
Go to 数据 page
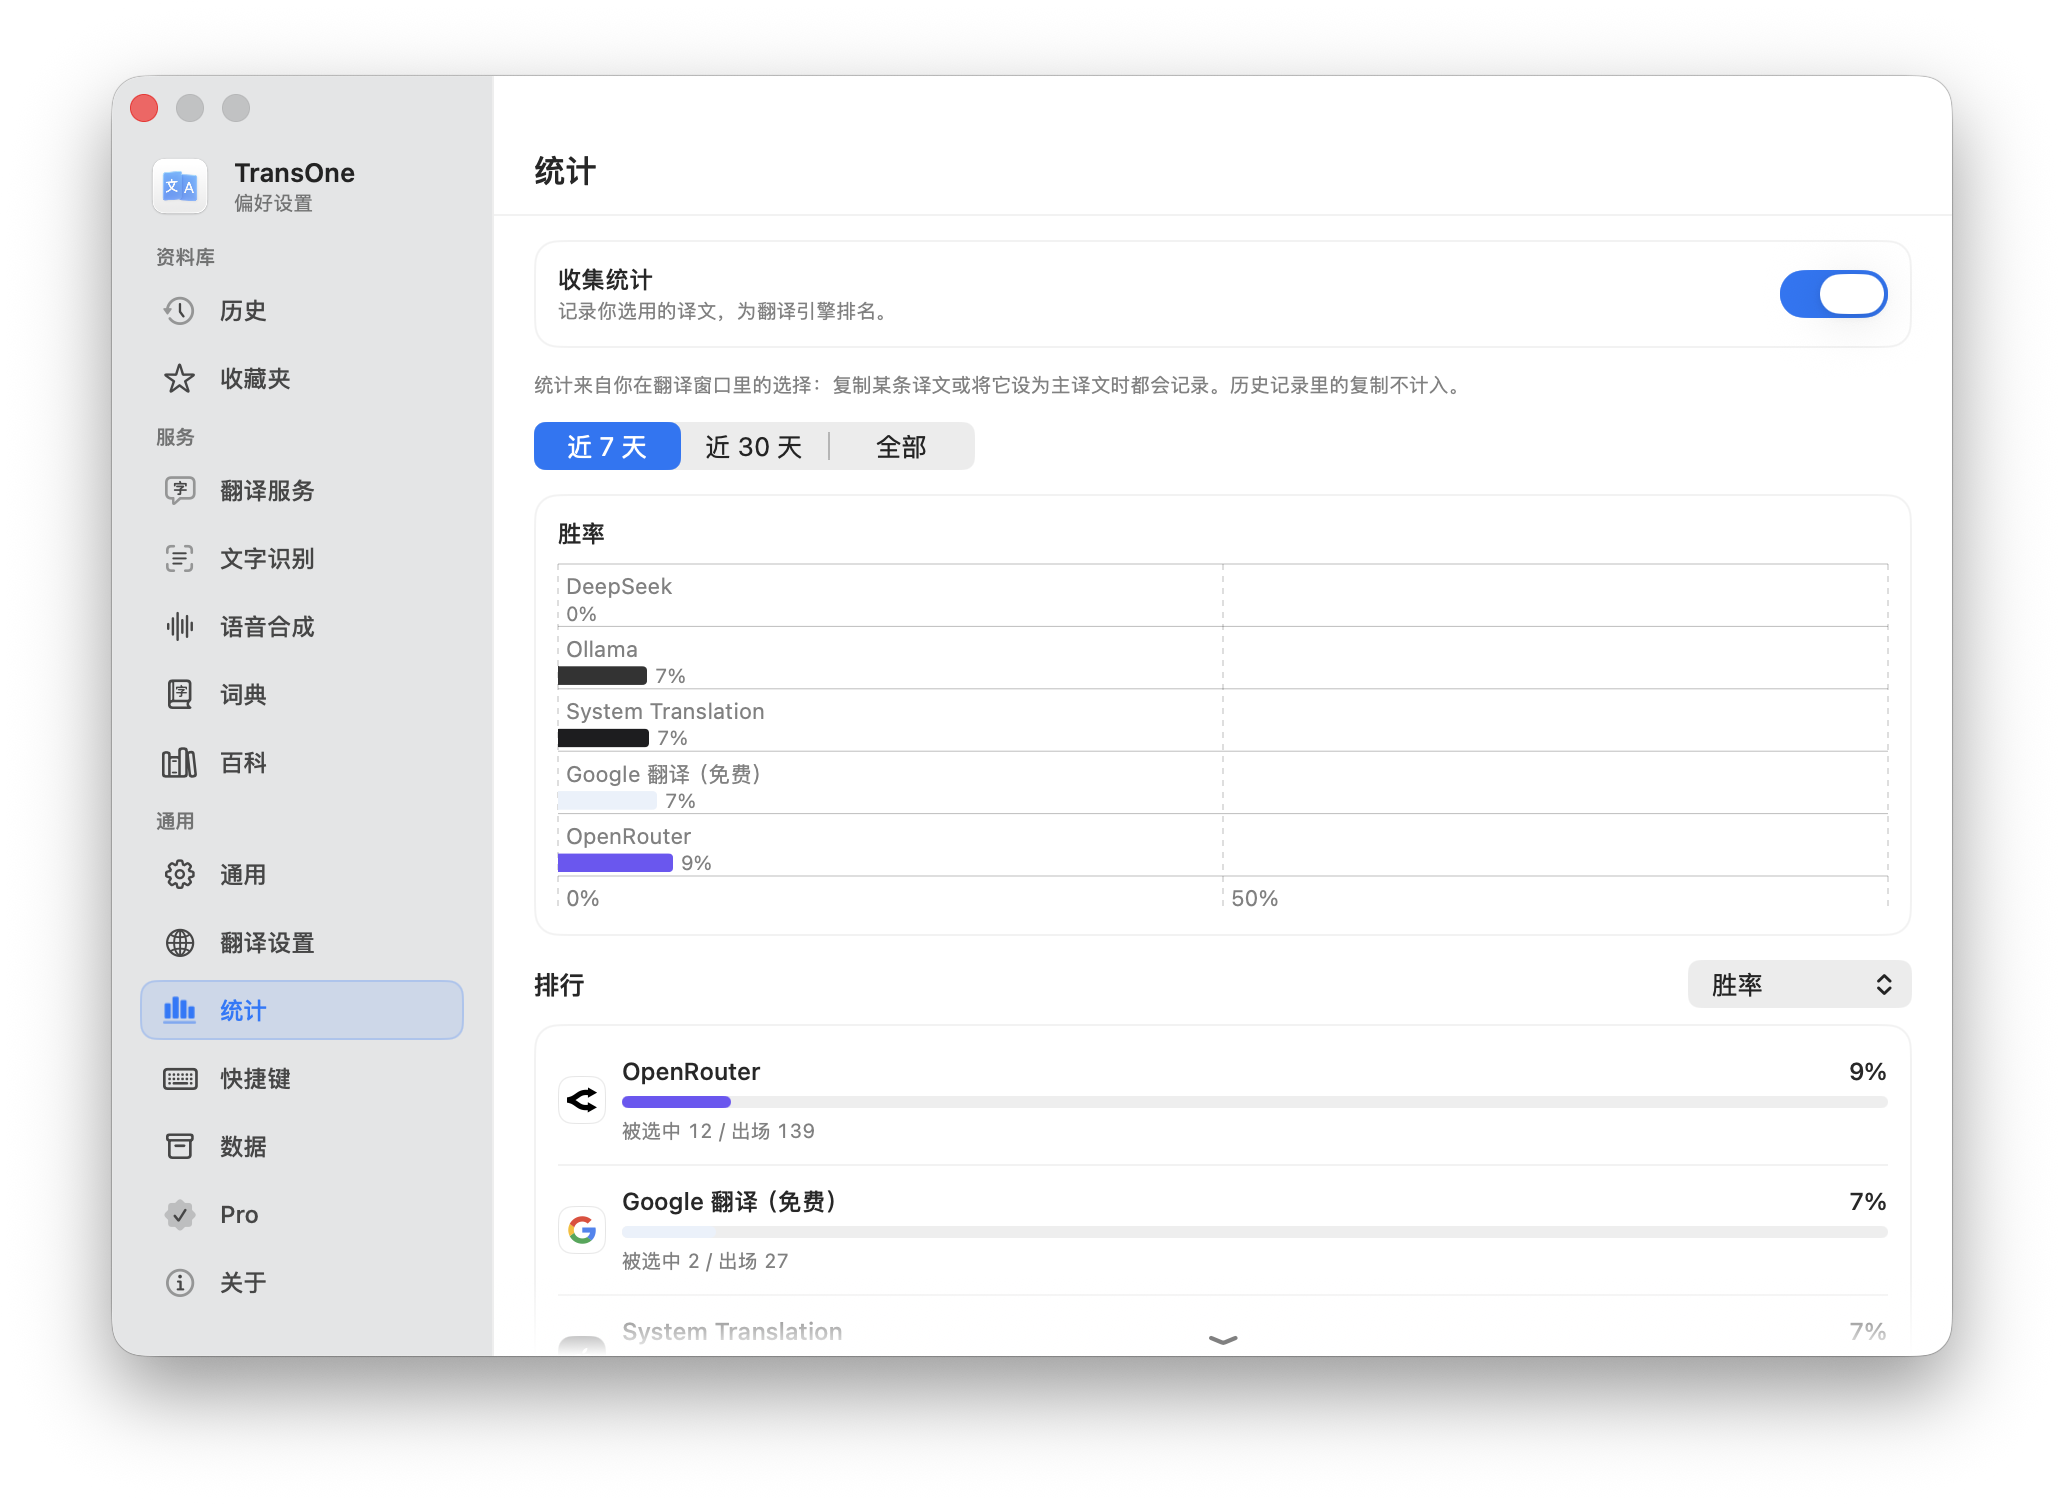[302, 1147]
